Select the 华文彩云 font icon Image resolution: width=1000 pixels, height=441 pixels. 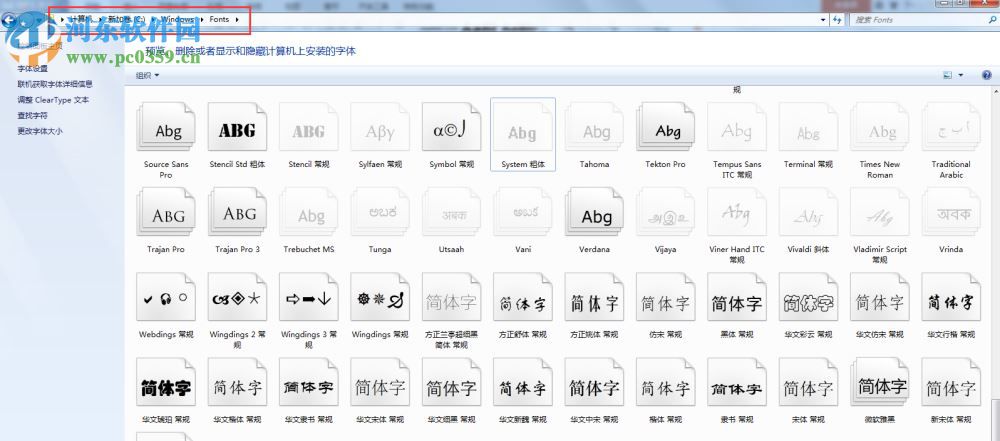click(x=809, y=297)
